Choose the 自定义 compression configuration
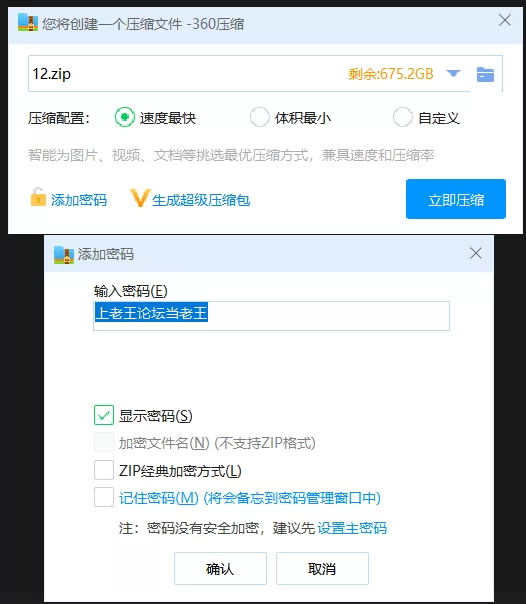526x604 pixels. pos(403,117)
